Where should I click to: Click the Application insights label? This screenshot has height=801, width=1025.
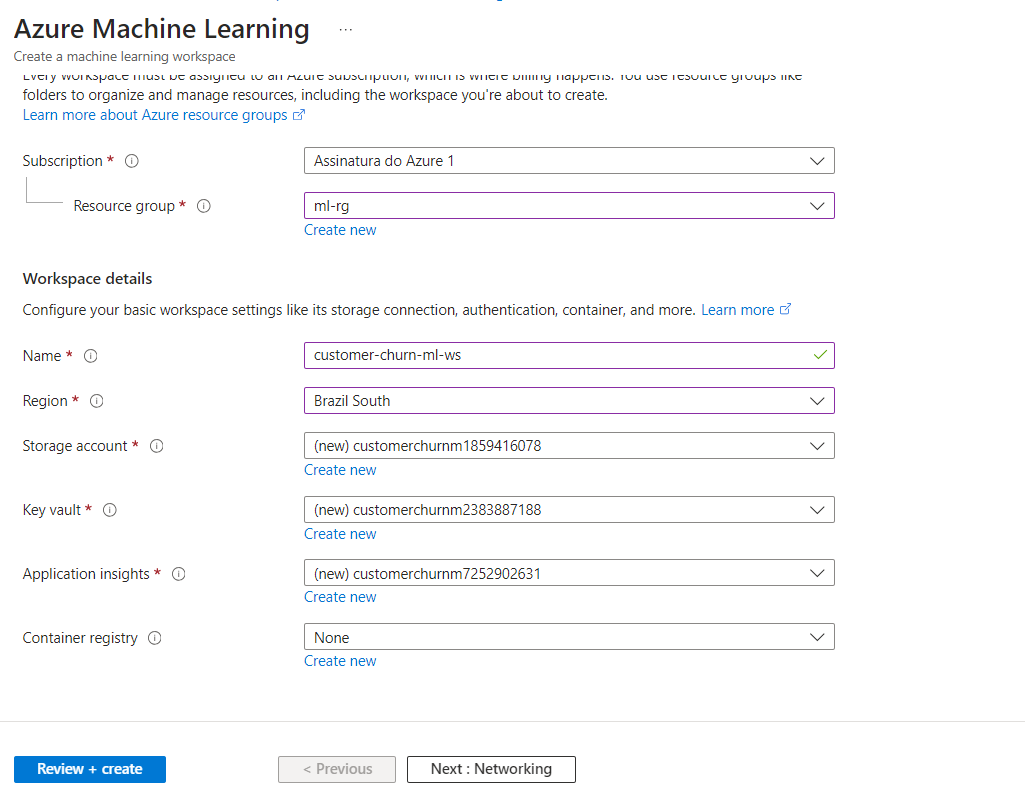point(86,574)
